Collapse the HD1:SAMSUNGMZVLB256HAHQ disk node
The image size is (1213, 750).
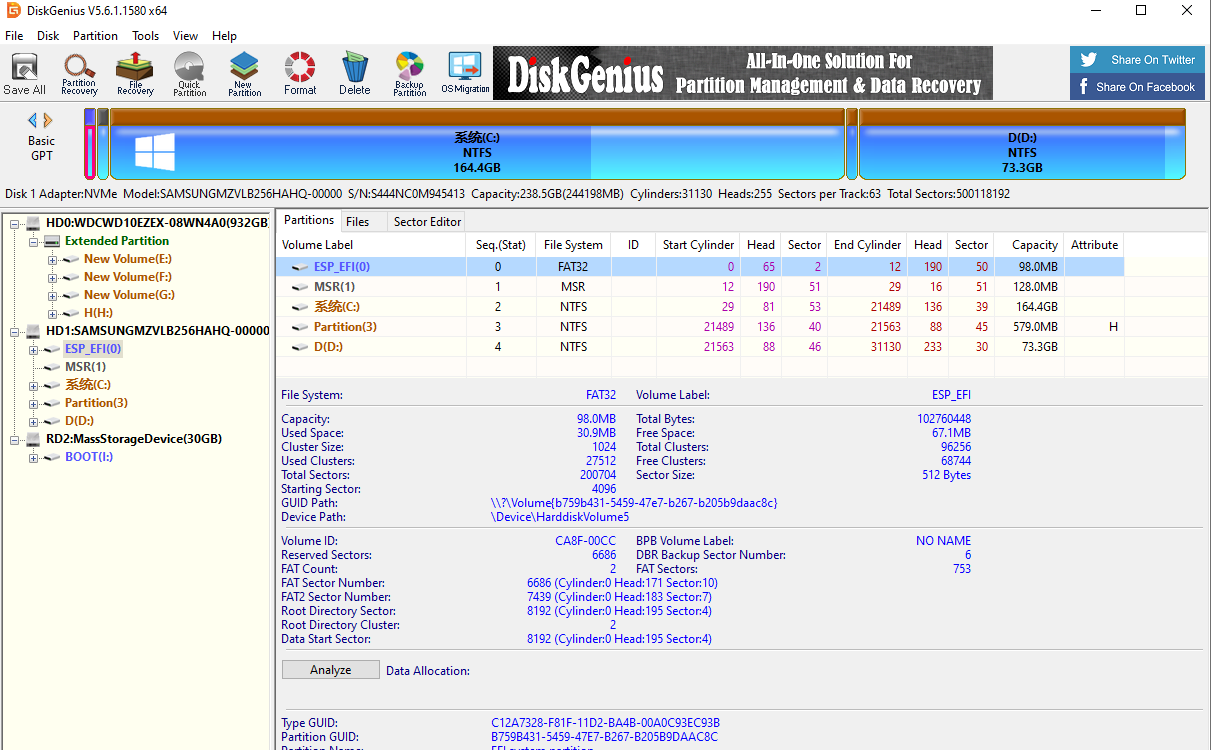coord(15,331)
